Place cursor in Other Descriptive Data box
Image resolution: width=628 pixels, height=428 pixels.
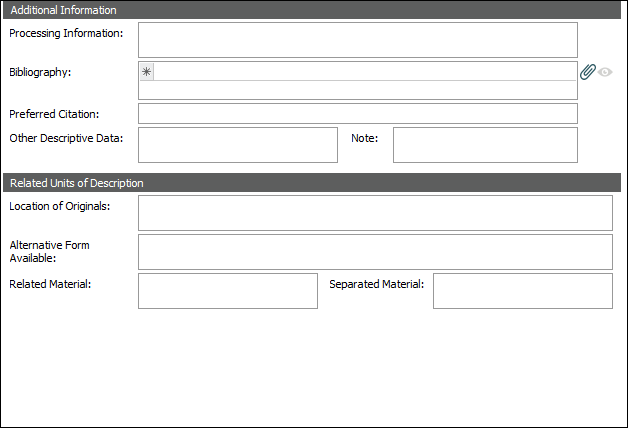pyautogui.click(x=237, y=145)
